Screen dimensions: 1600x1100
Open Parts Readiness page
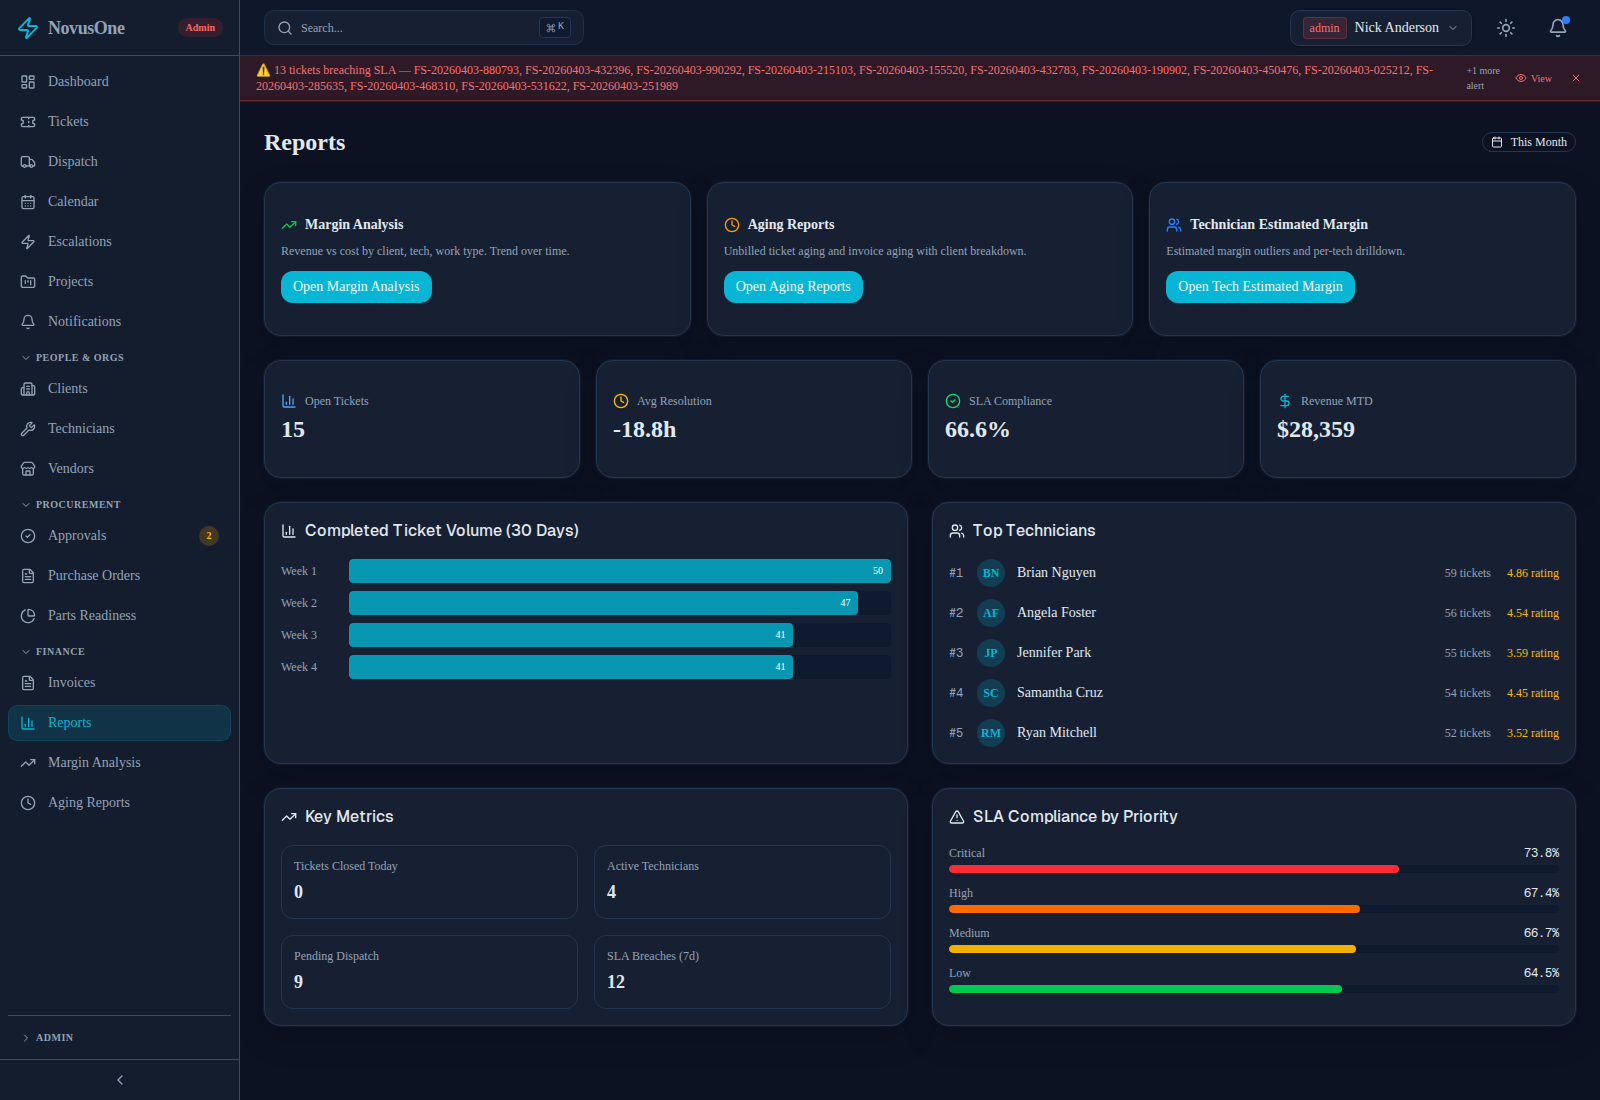(119, 616)
